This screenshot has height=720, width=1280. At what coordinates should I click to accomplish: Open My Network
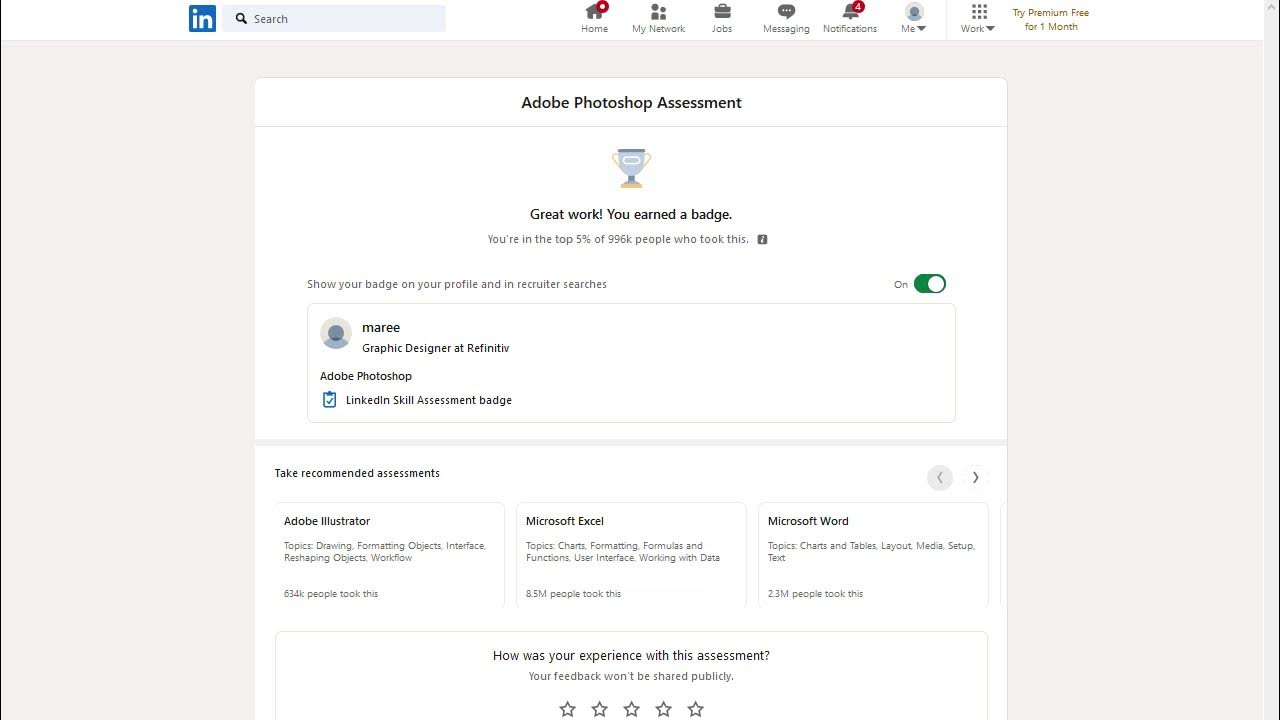click(x=658, y=19)
